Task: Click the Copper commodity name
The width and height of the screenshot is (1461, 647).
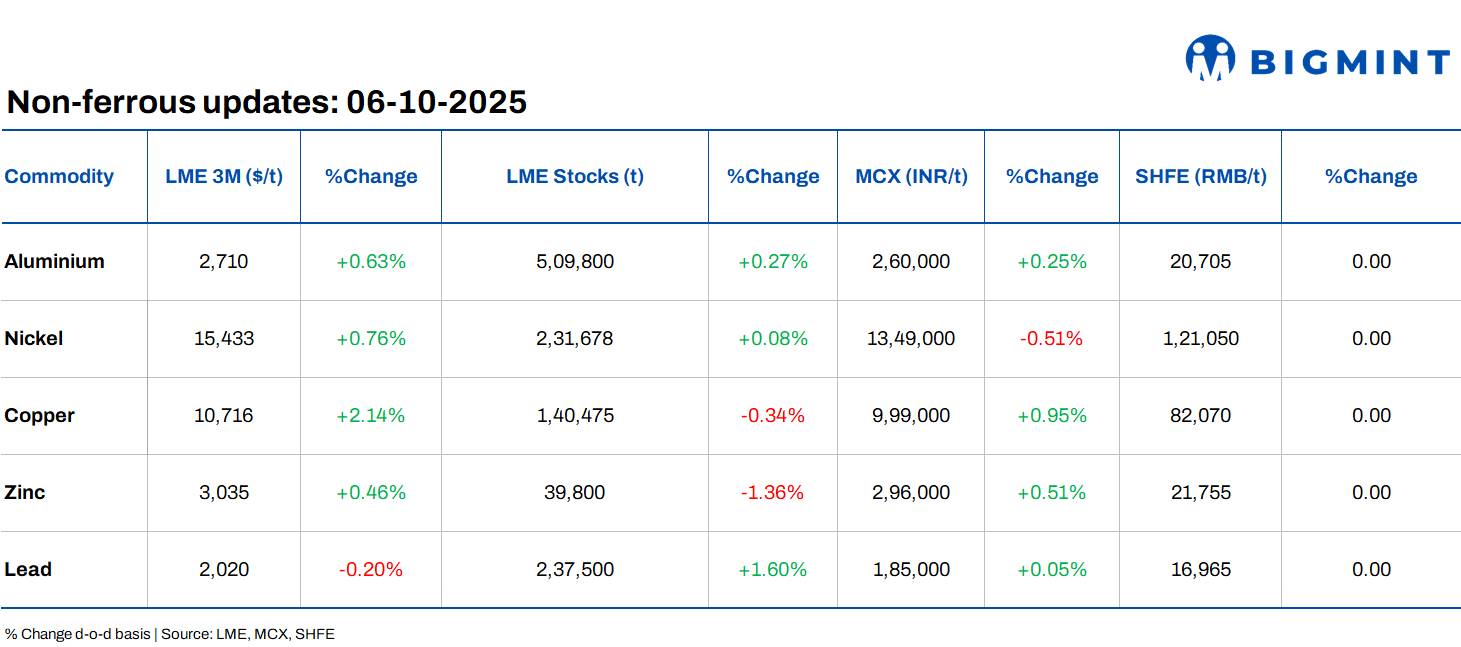Action: [x=39, y=415]
